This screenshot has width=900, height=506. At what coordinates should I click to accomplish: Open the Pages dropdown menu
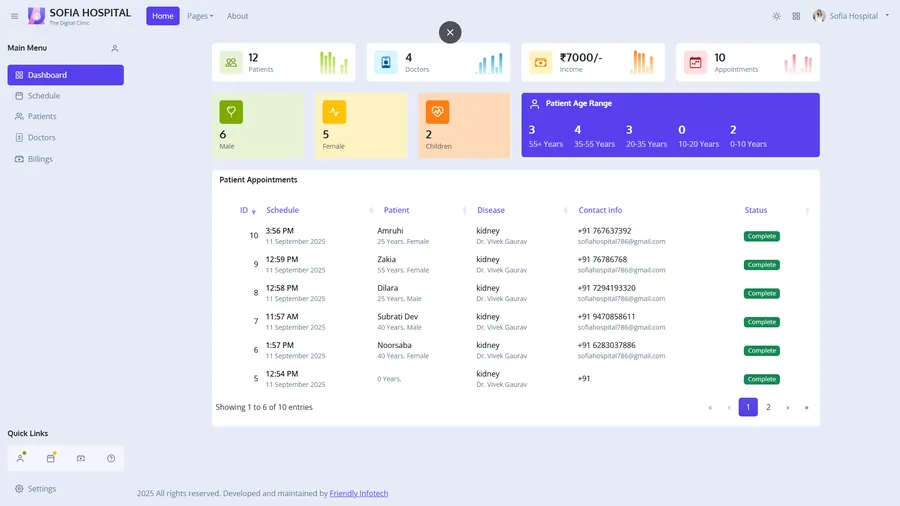tap(200, 16)
